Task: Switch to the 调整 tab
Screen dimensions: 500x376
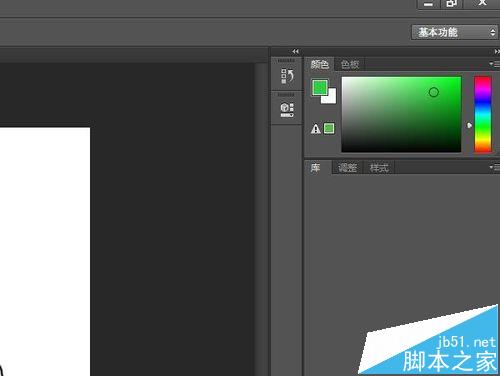Action: tap(347, 168)
